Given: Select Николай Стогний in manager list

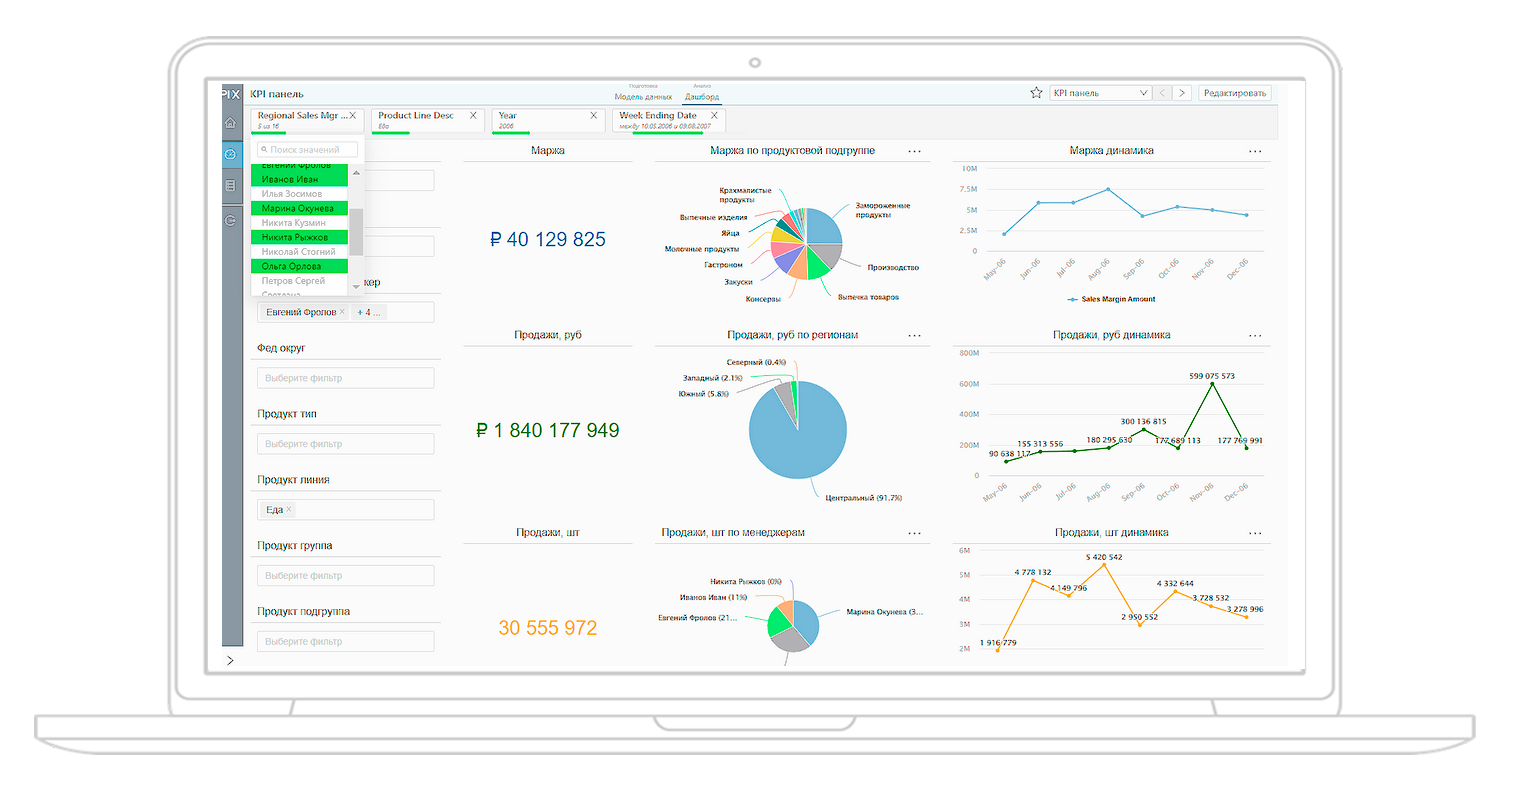Looking at the screenshot, I should [299, 252].
